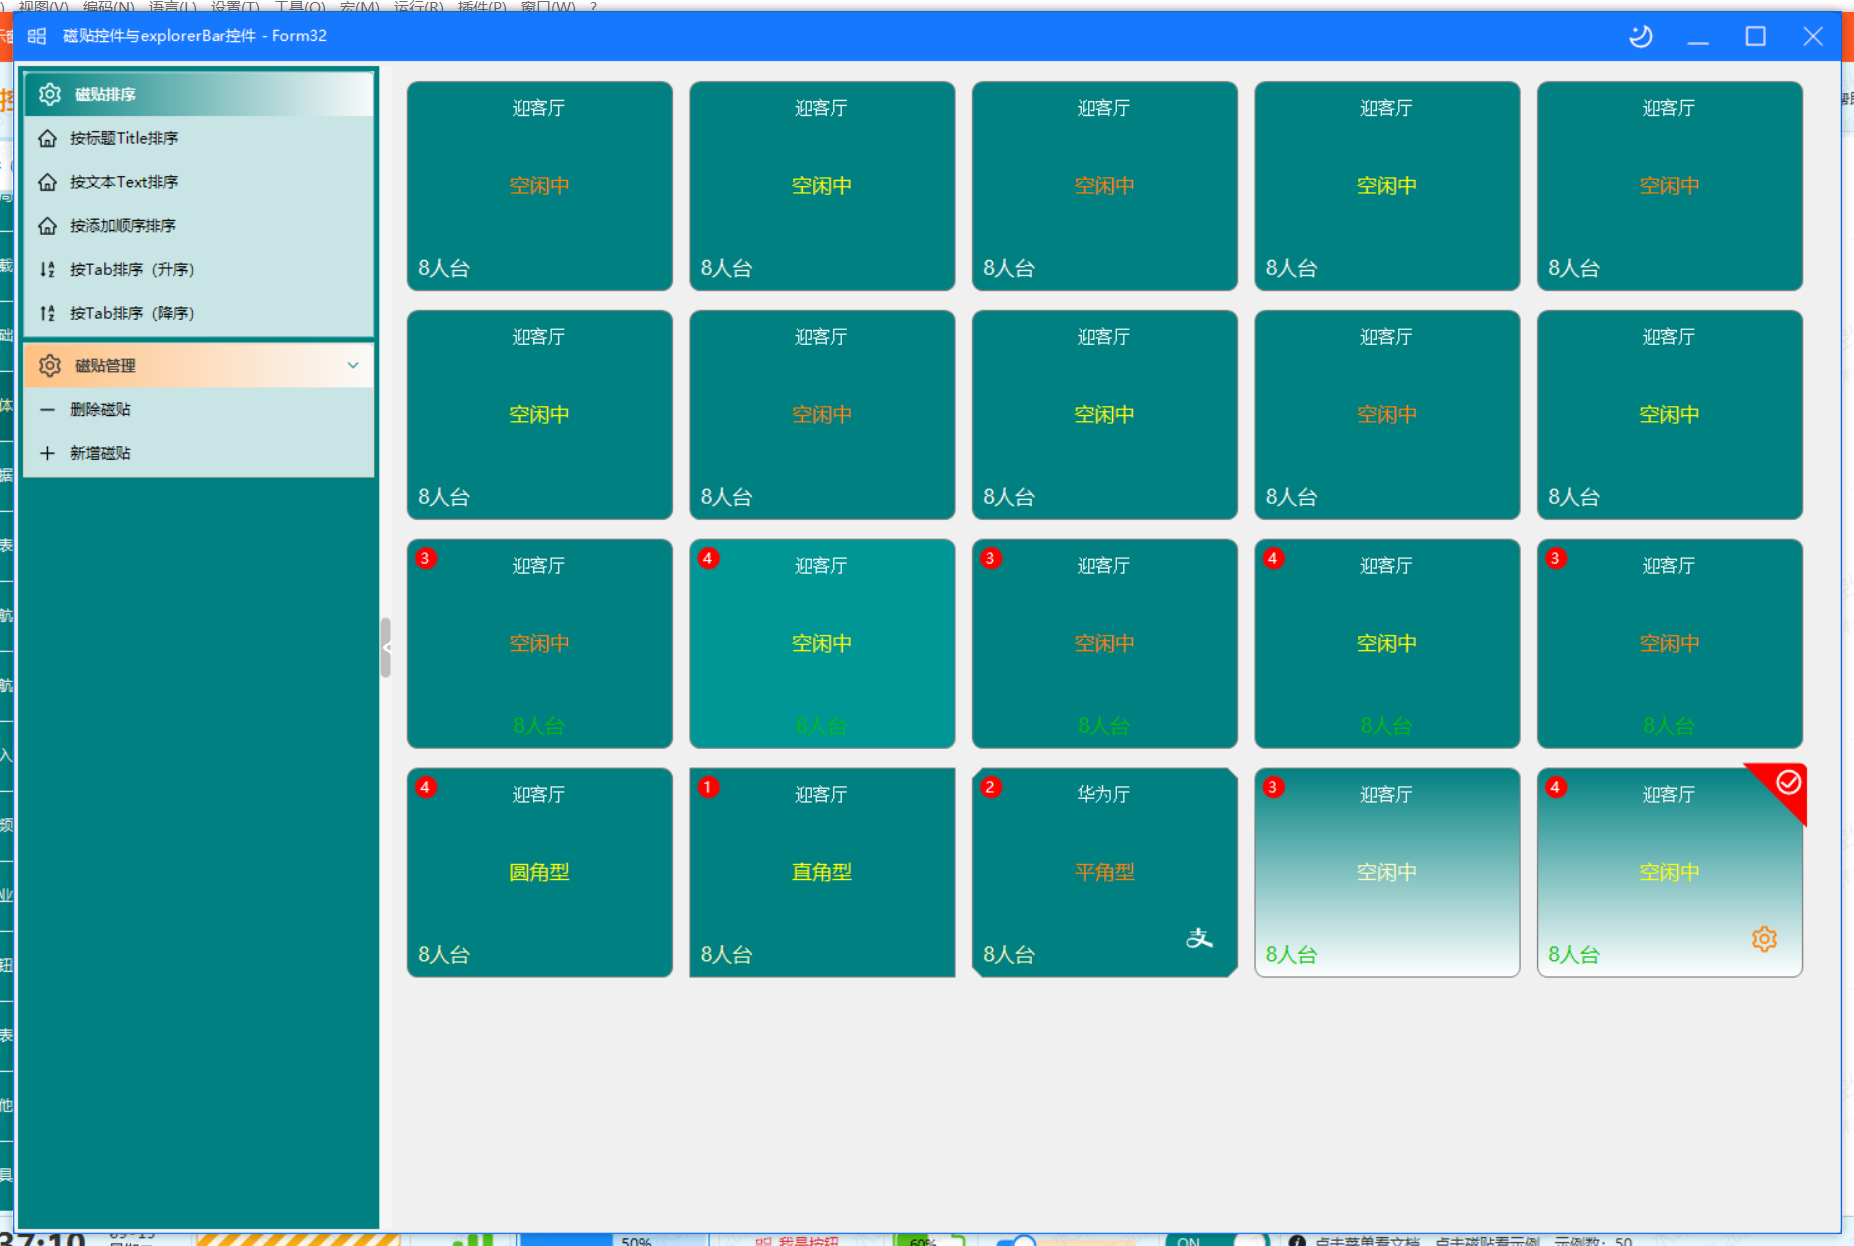Select 按添加顺序排序 menu item
1854x1246 pixels.
[199, 226]
